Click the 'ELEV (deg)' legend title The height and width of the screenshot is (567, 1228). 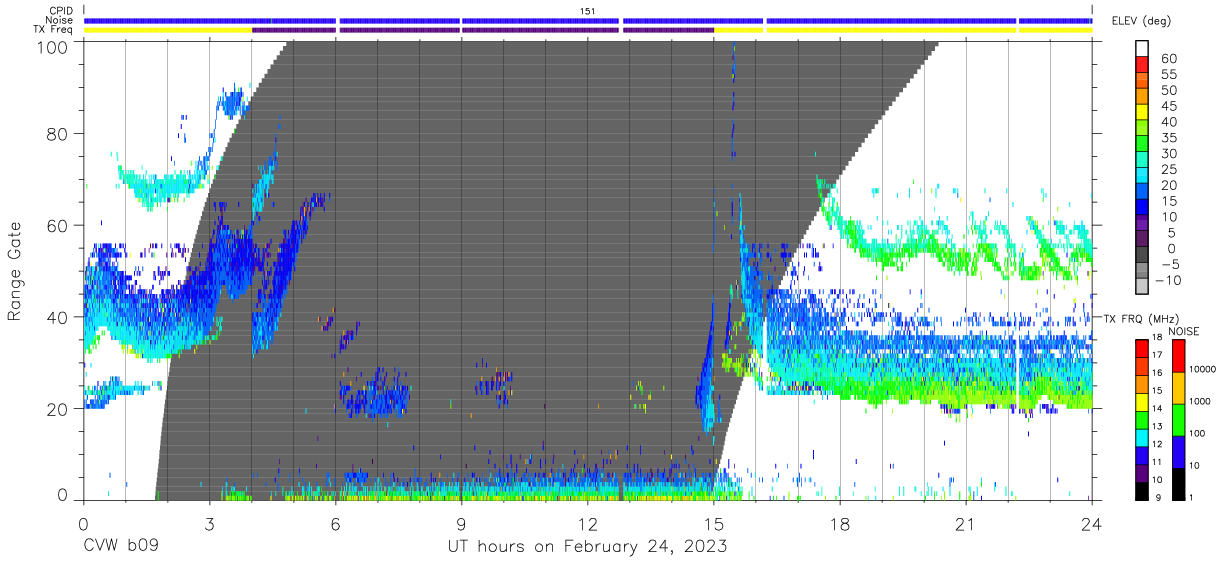coord(1141,21)
